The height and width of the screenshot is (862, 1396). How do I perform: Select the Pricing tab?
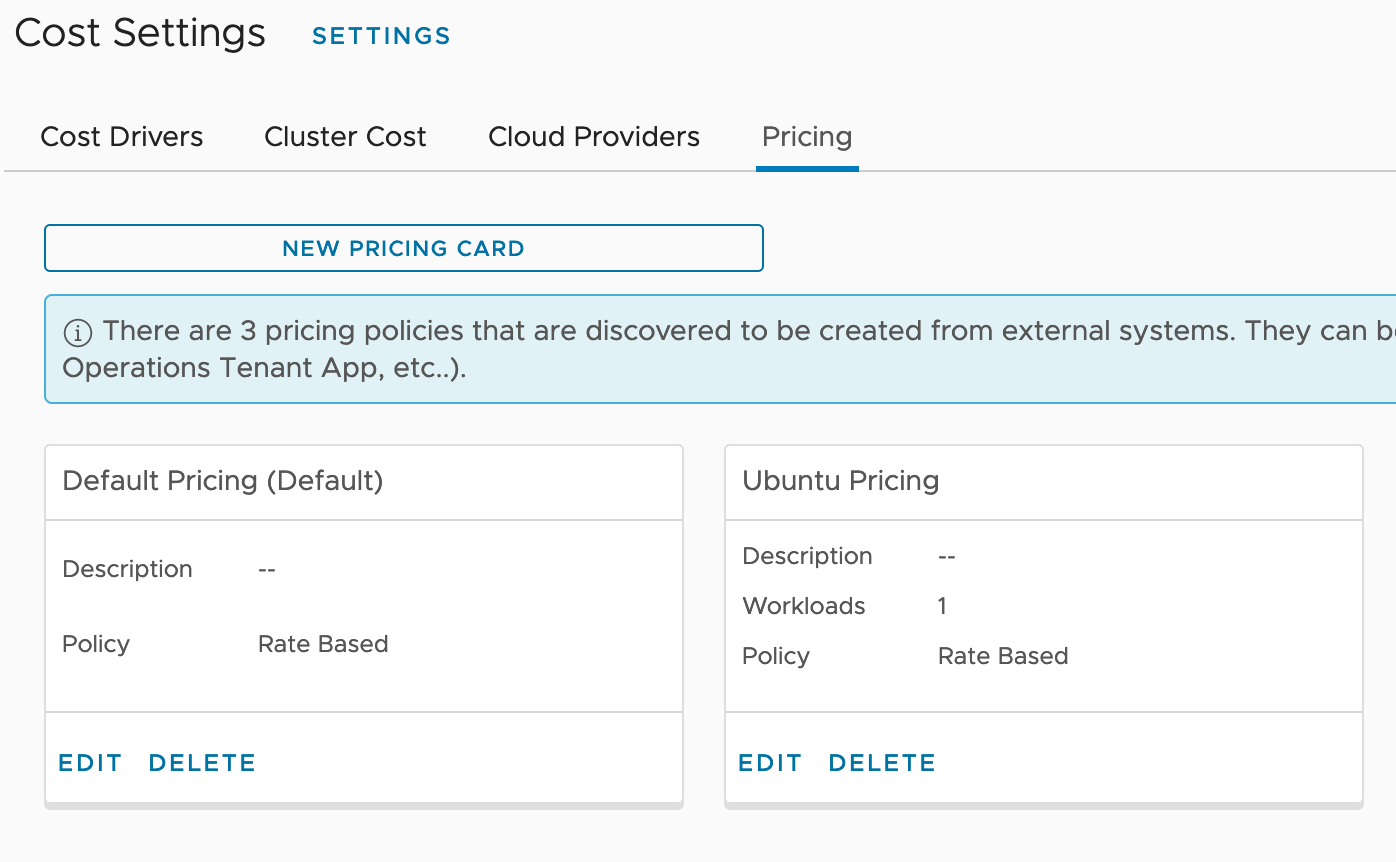tap(807, 137)
